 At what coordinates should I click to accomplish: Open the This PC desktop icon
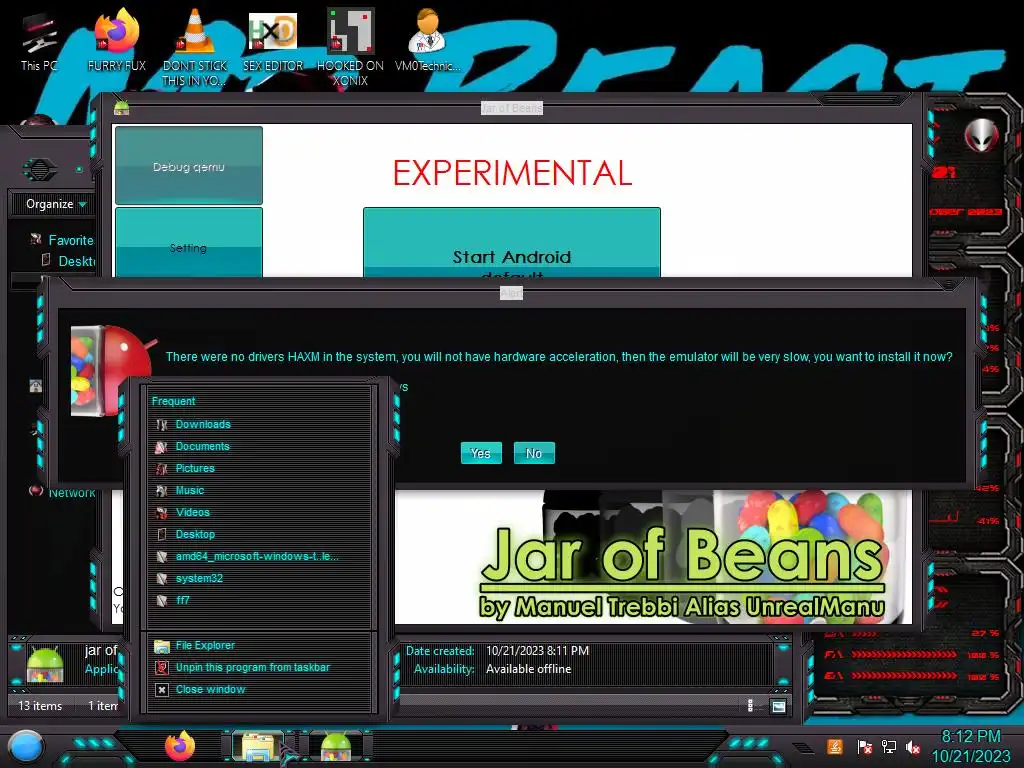[39, 42]
